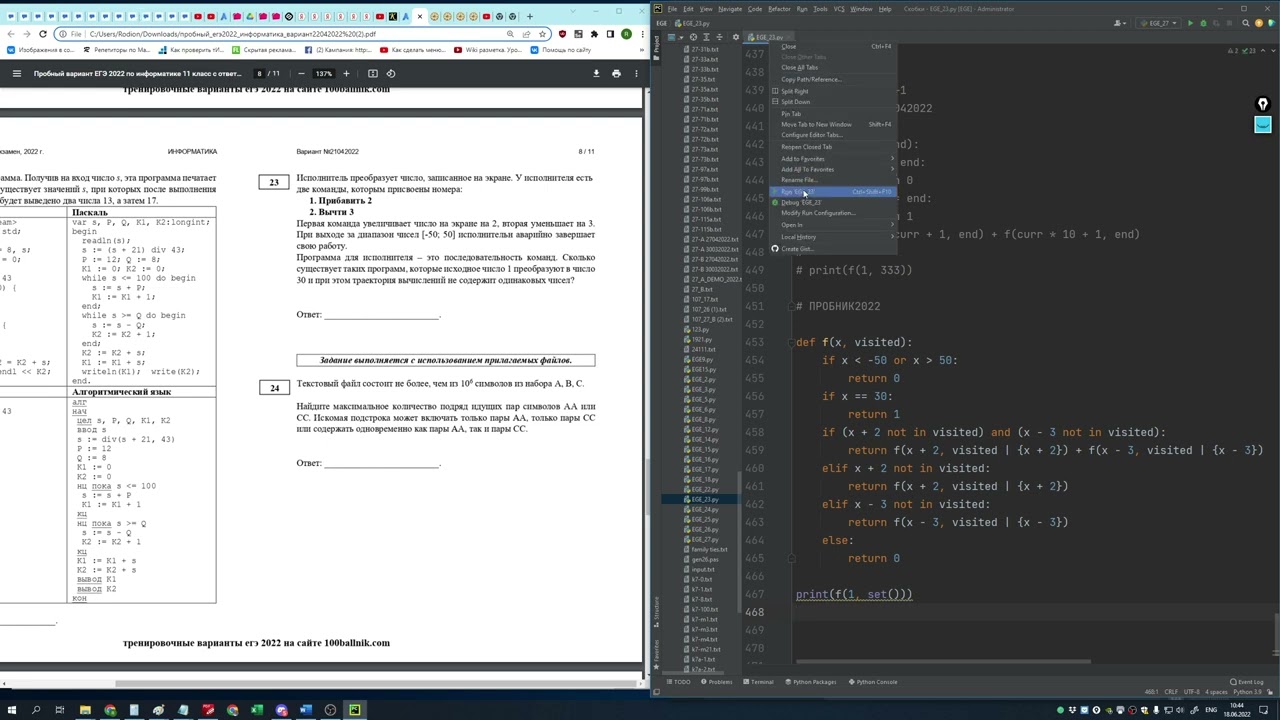Open user account dropdown in PyCharm toolbar
The height and width of the screenshot is (720, 1280).
tap(1120, 23)
